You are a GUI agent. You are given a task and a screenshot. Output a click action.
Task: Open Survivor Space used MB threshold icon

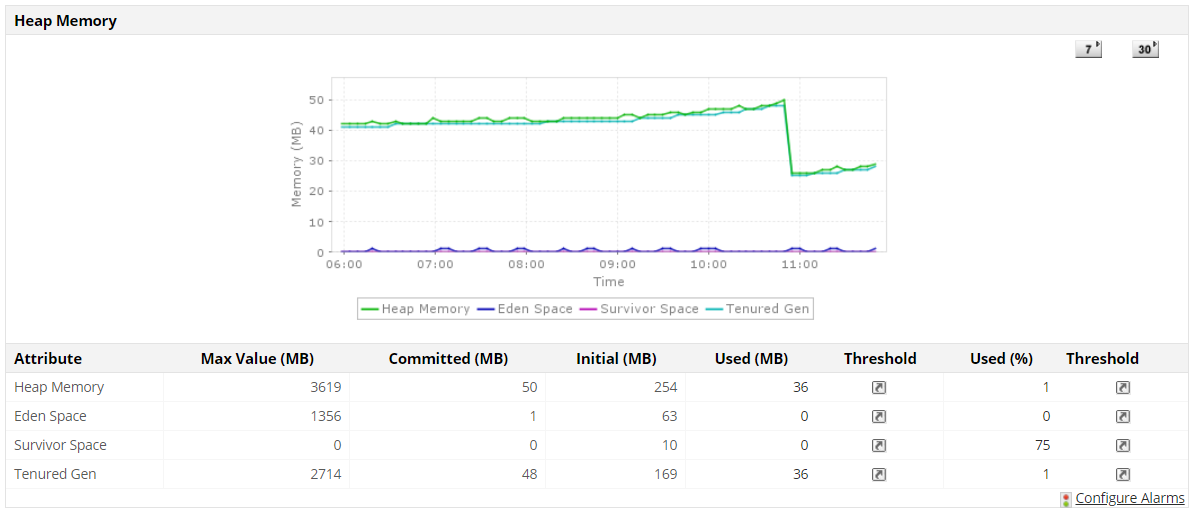(879, 446)
